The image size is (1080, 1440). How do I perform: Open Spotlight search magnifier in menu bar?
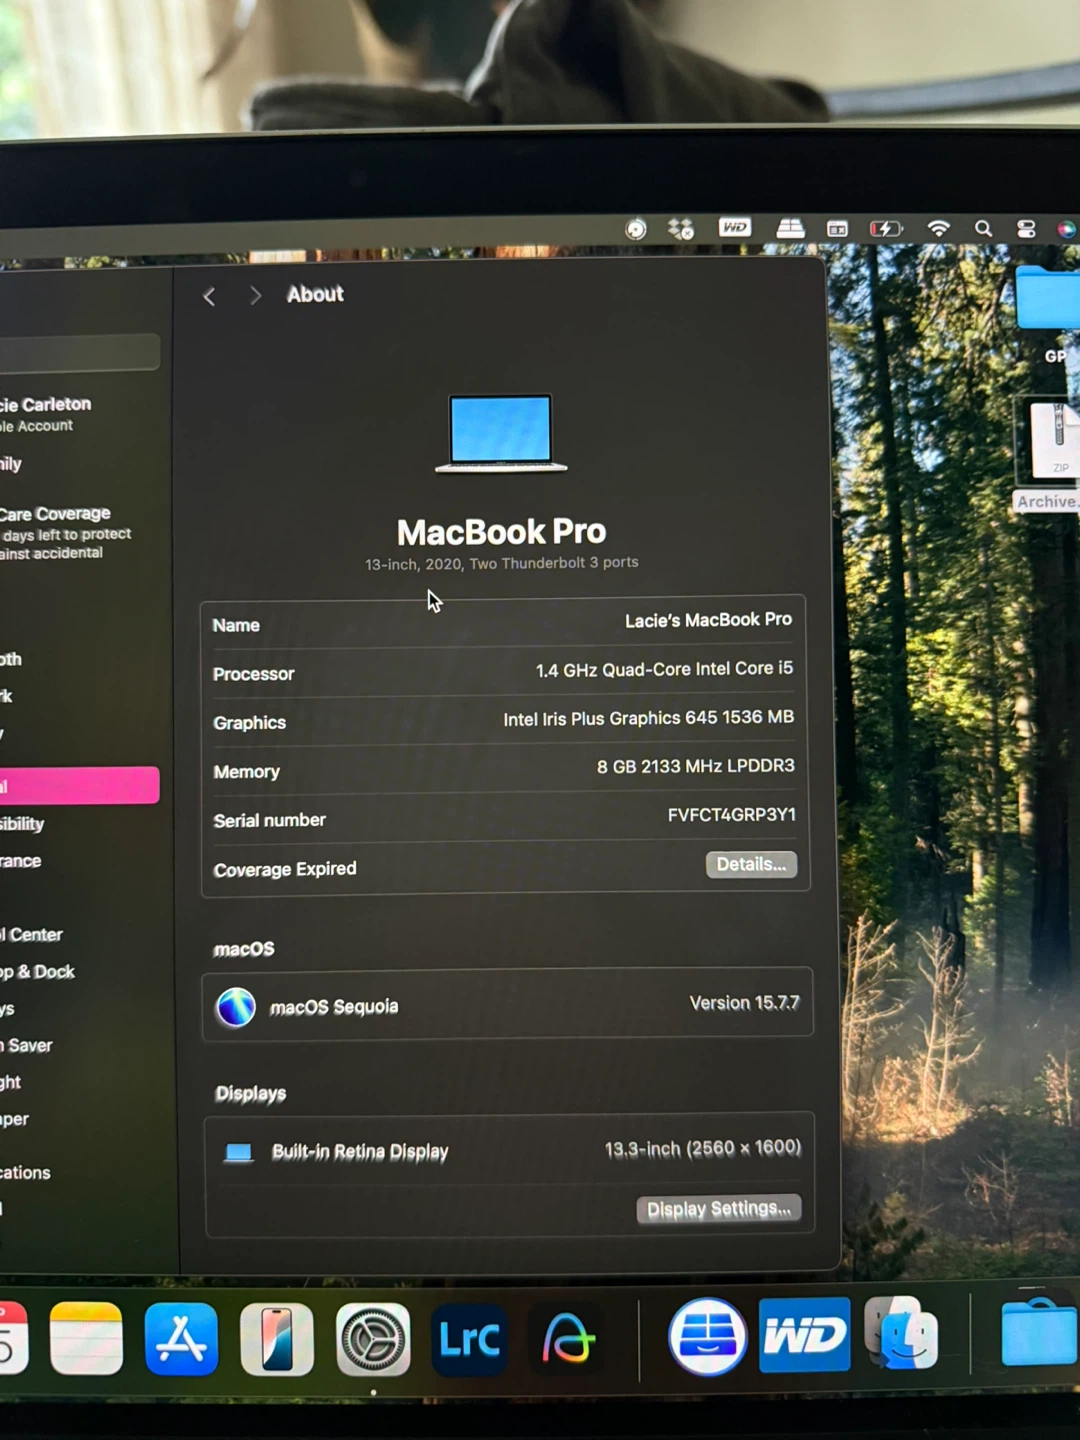point(984,228)
